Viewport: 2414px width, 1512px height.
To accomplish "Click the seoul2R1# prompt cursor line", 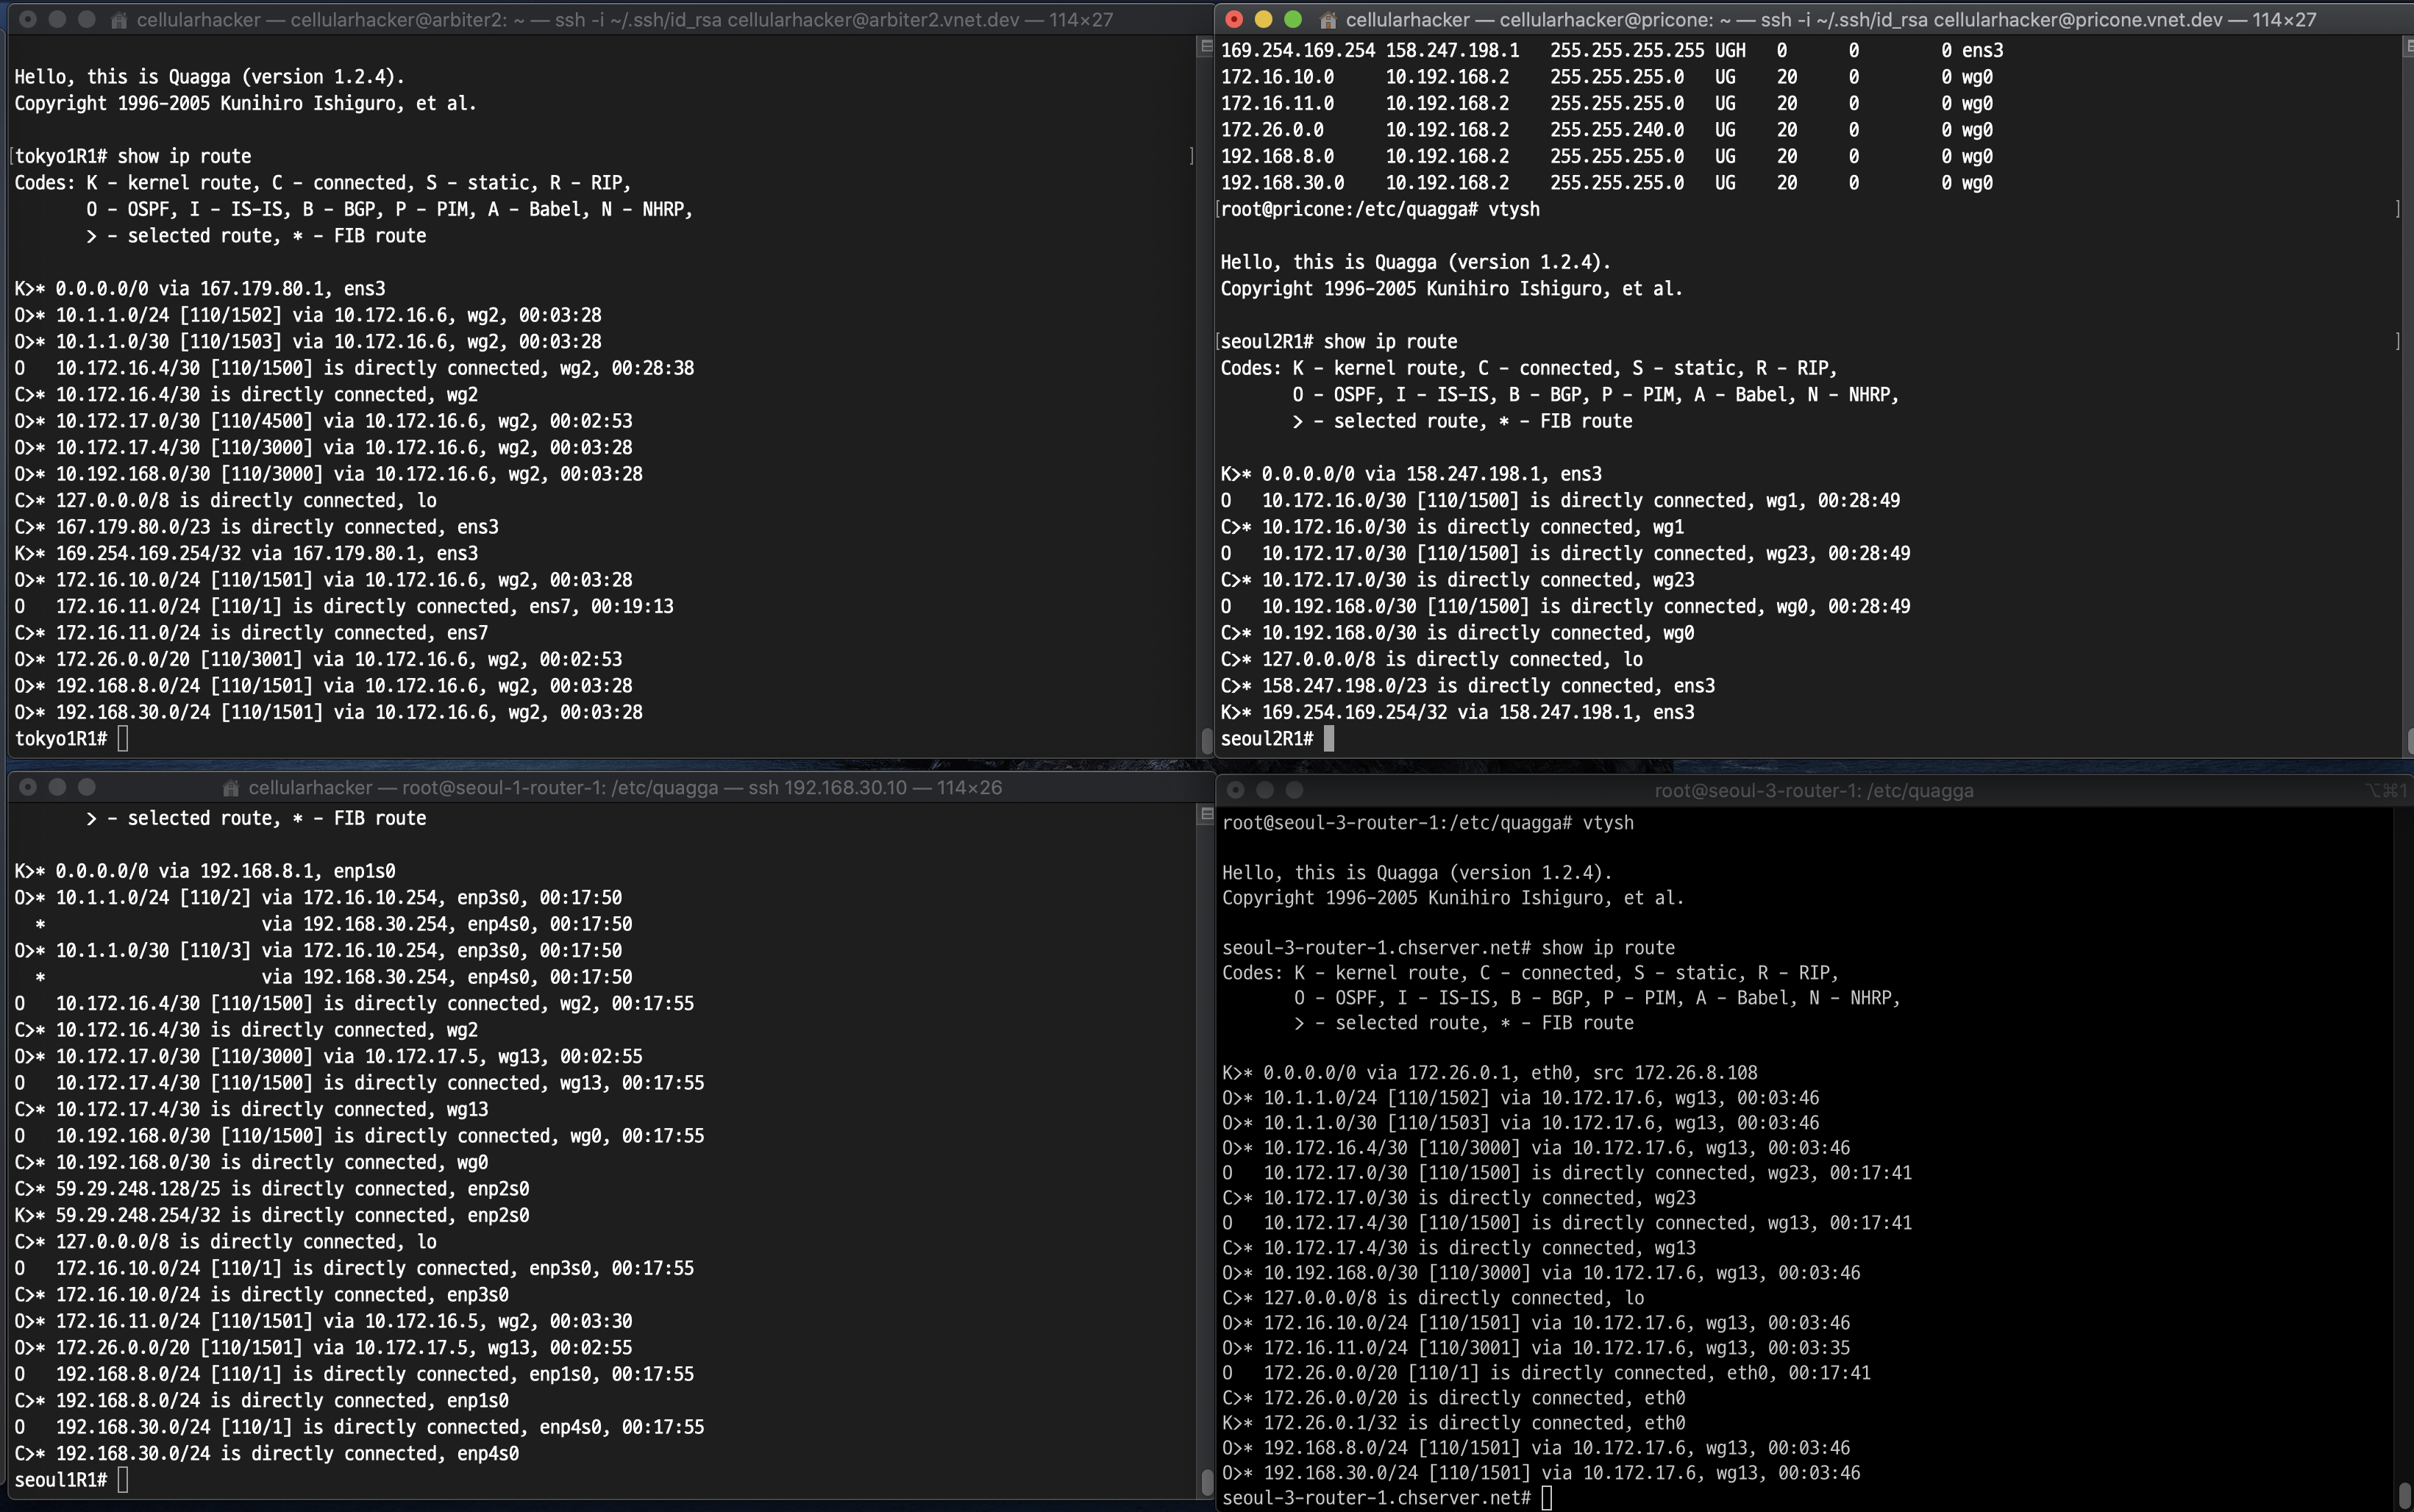I will tap(1267, 739).
